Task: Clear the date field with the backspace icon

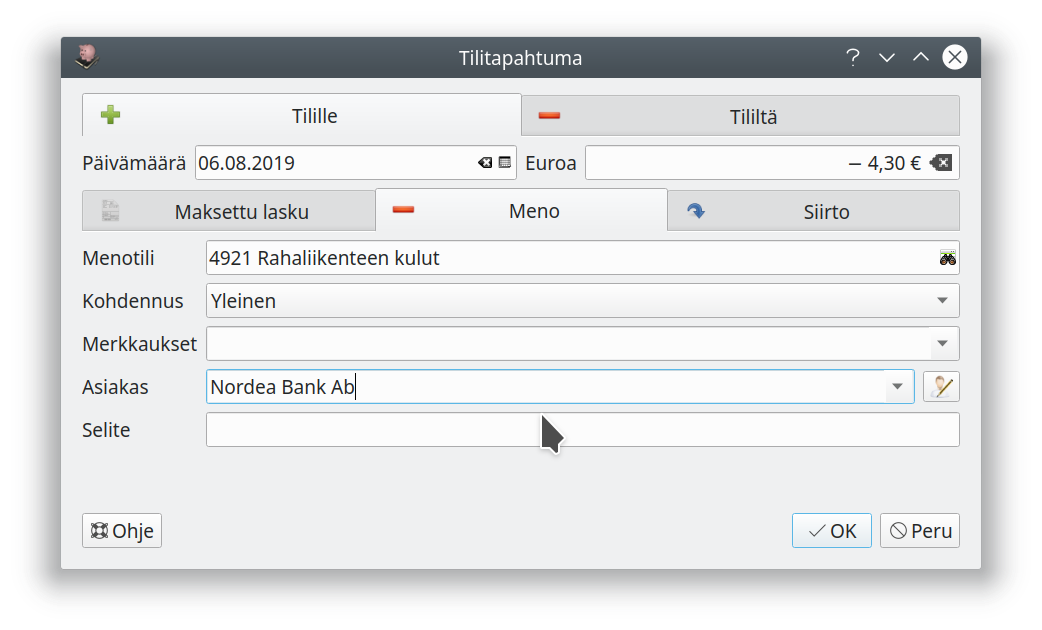Action: [x=485, y=163]
